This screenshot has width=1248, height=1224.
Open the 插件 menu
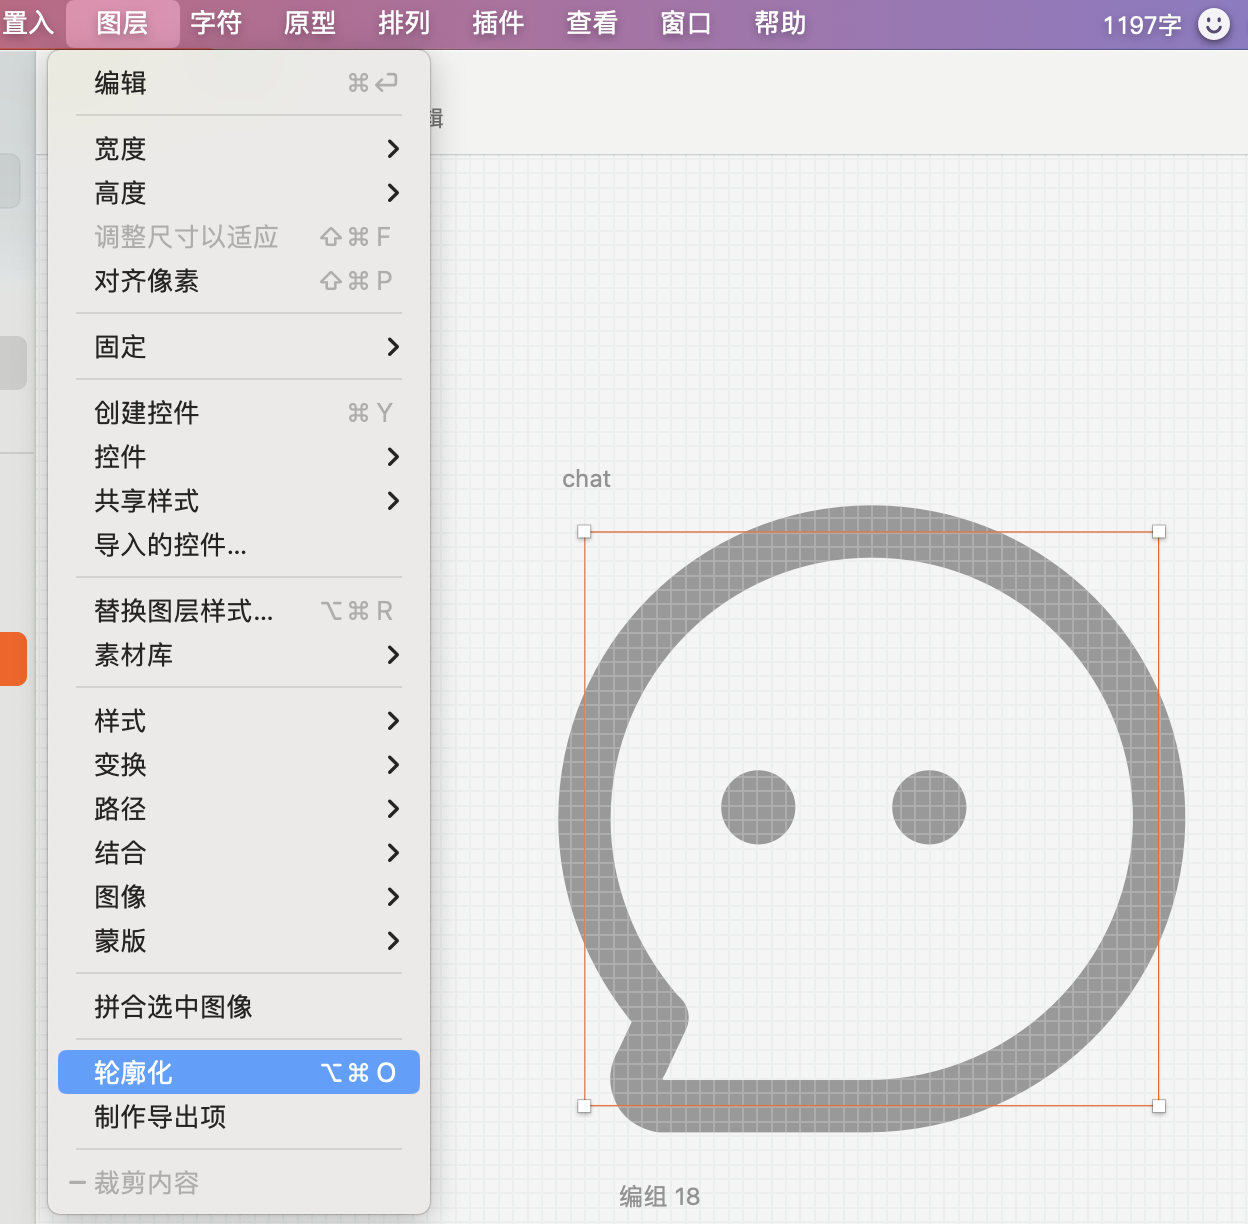[498, 23]
